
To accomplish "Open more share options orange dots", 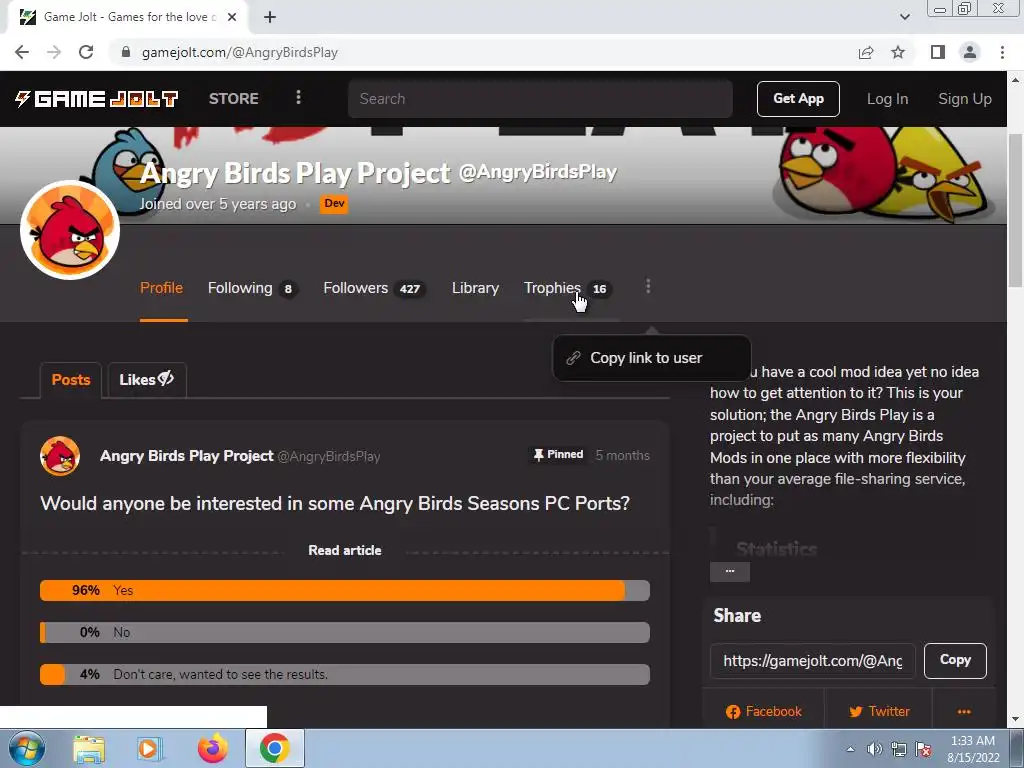I will click(x=964, y=711).
